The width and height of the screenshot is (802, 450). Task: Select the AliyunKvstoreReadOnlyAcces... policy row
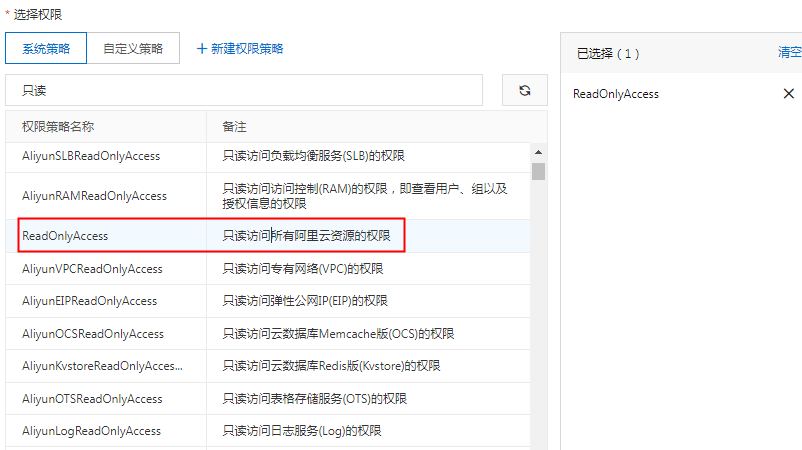point(268,366)
